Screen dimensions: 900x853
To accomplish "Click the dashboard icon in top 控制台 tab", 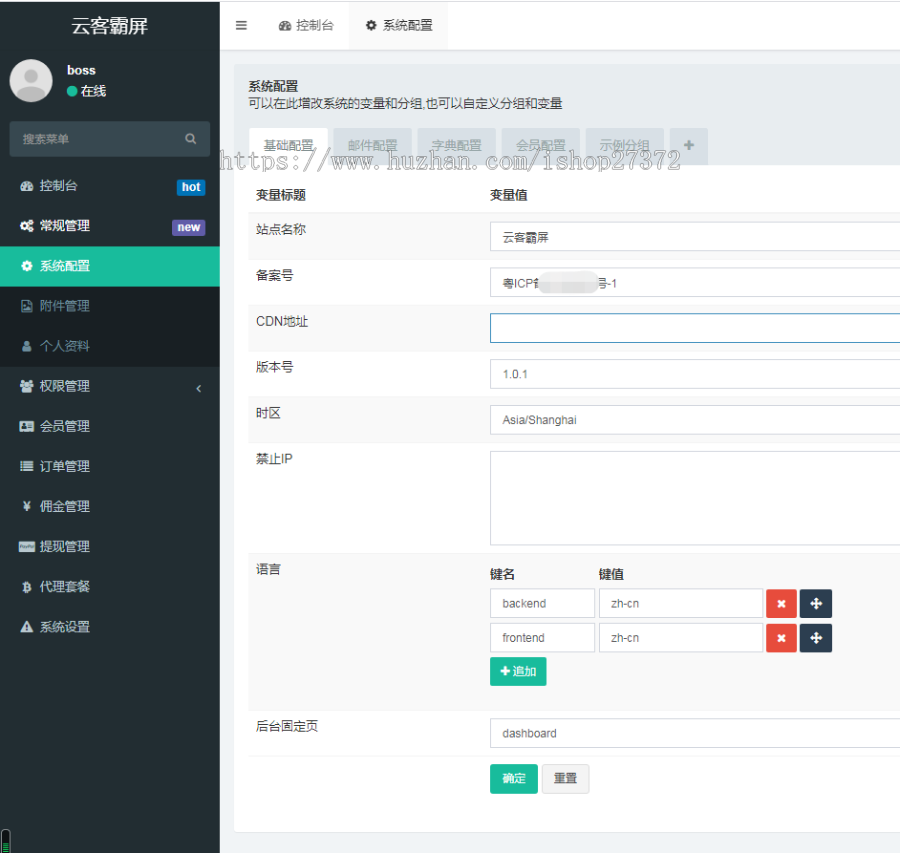I will 285,26.
